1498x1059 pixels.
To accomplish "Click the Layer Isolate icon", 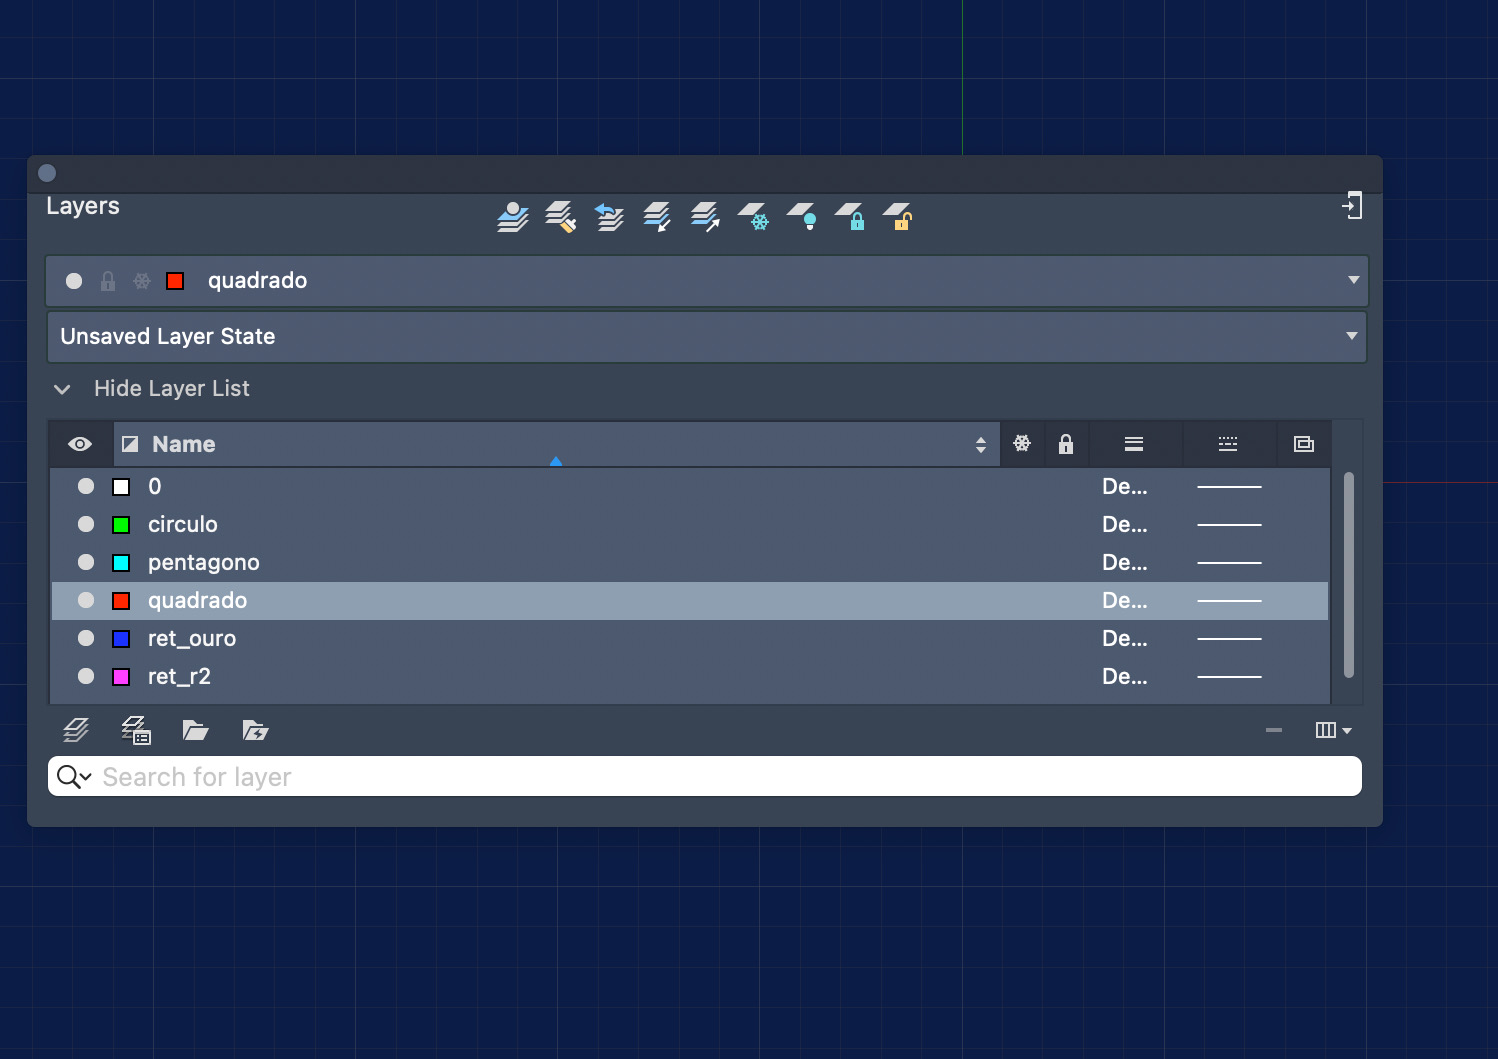I will point(657,216).
